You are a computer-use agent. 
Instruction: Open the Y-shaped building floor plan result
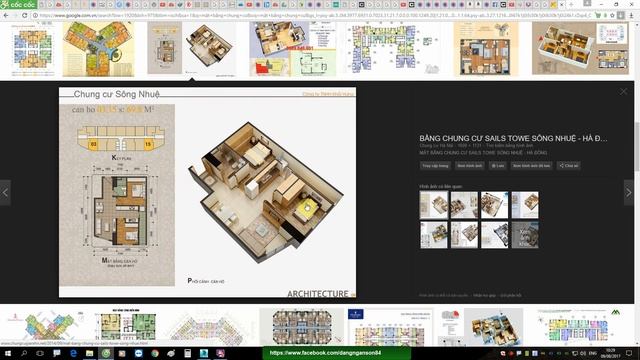point(98,49)
